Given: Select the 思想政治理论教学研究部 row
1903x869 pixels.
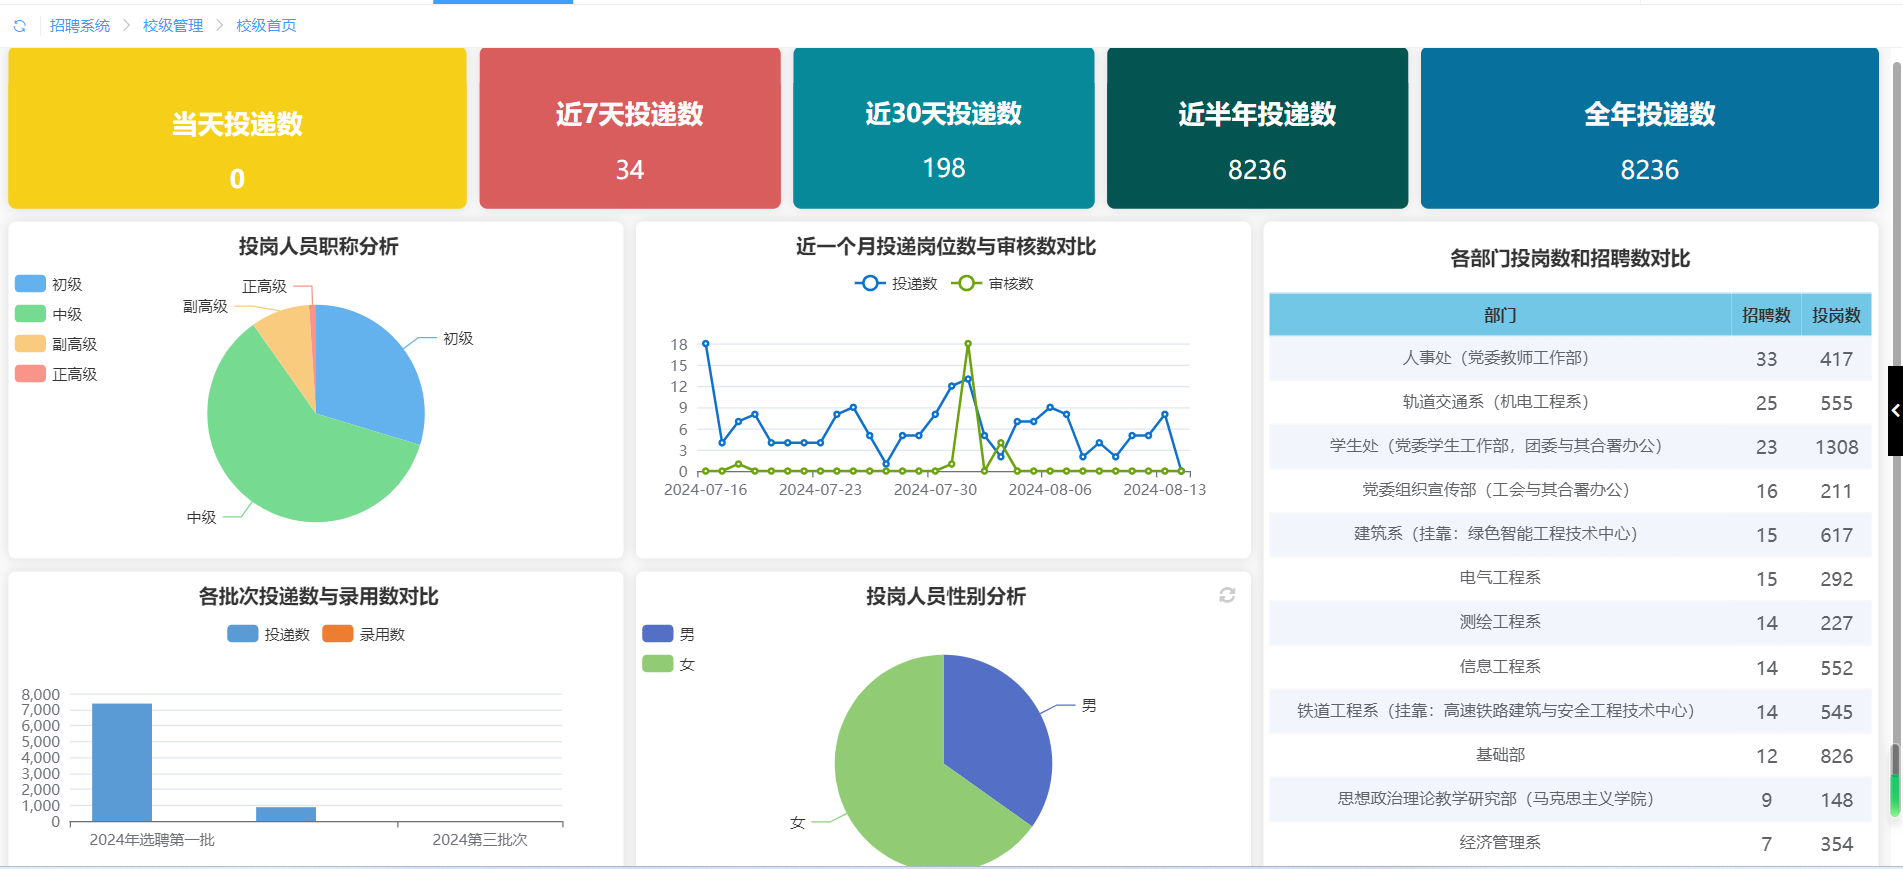Looking at the screenshot, I should 1570,799.
